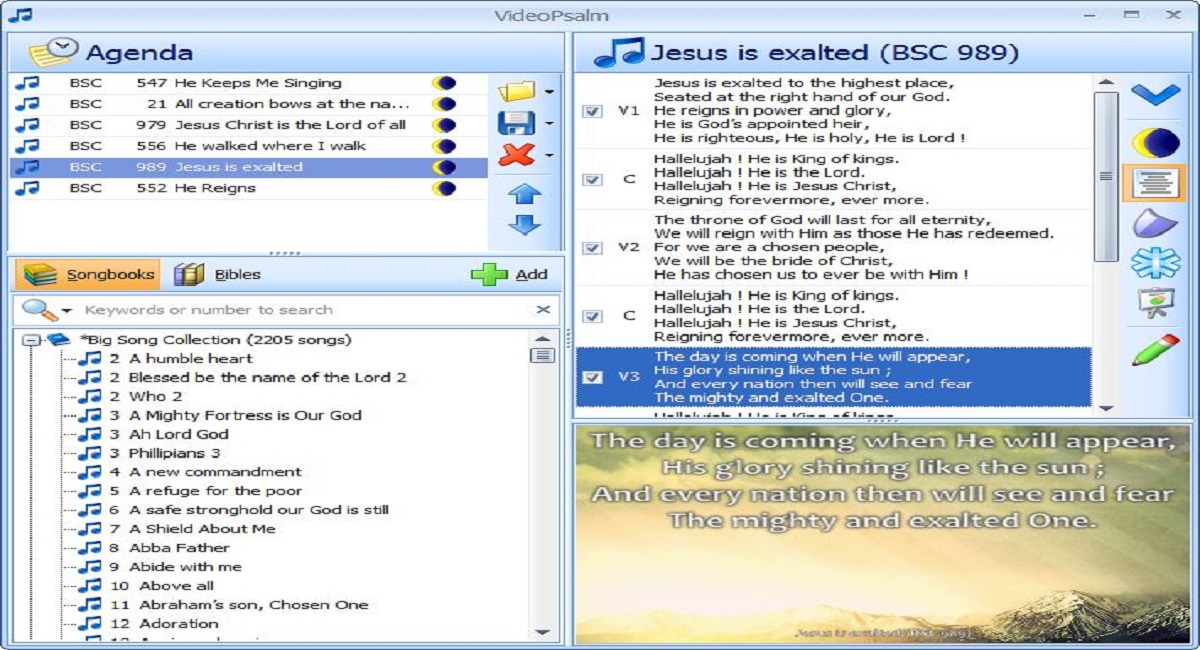The width and height of the screenshot is (1200, 650).
Task: Select agenda item 552 He Reigns
Action: click(x=249, y=188)
